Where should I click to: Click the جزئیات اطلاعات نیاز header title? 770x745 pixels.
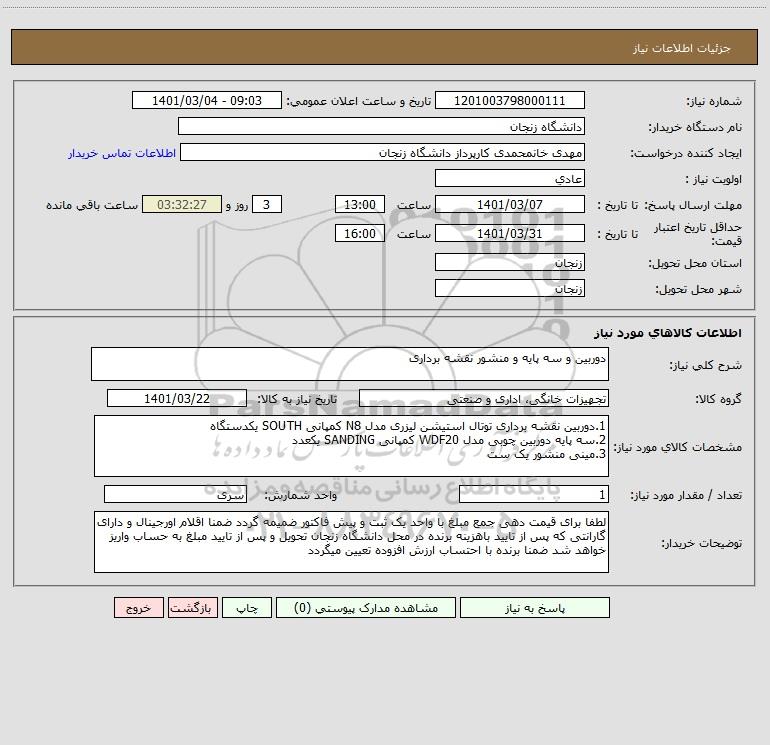click(682, 48)
